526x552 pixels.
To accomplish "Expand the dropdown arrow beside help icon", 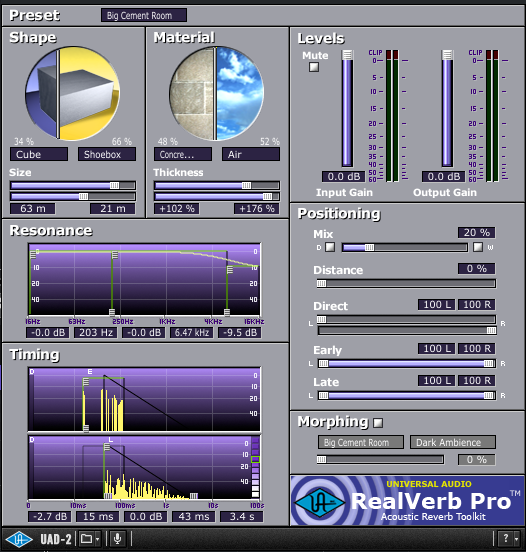I will click(x=516, y=539).
